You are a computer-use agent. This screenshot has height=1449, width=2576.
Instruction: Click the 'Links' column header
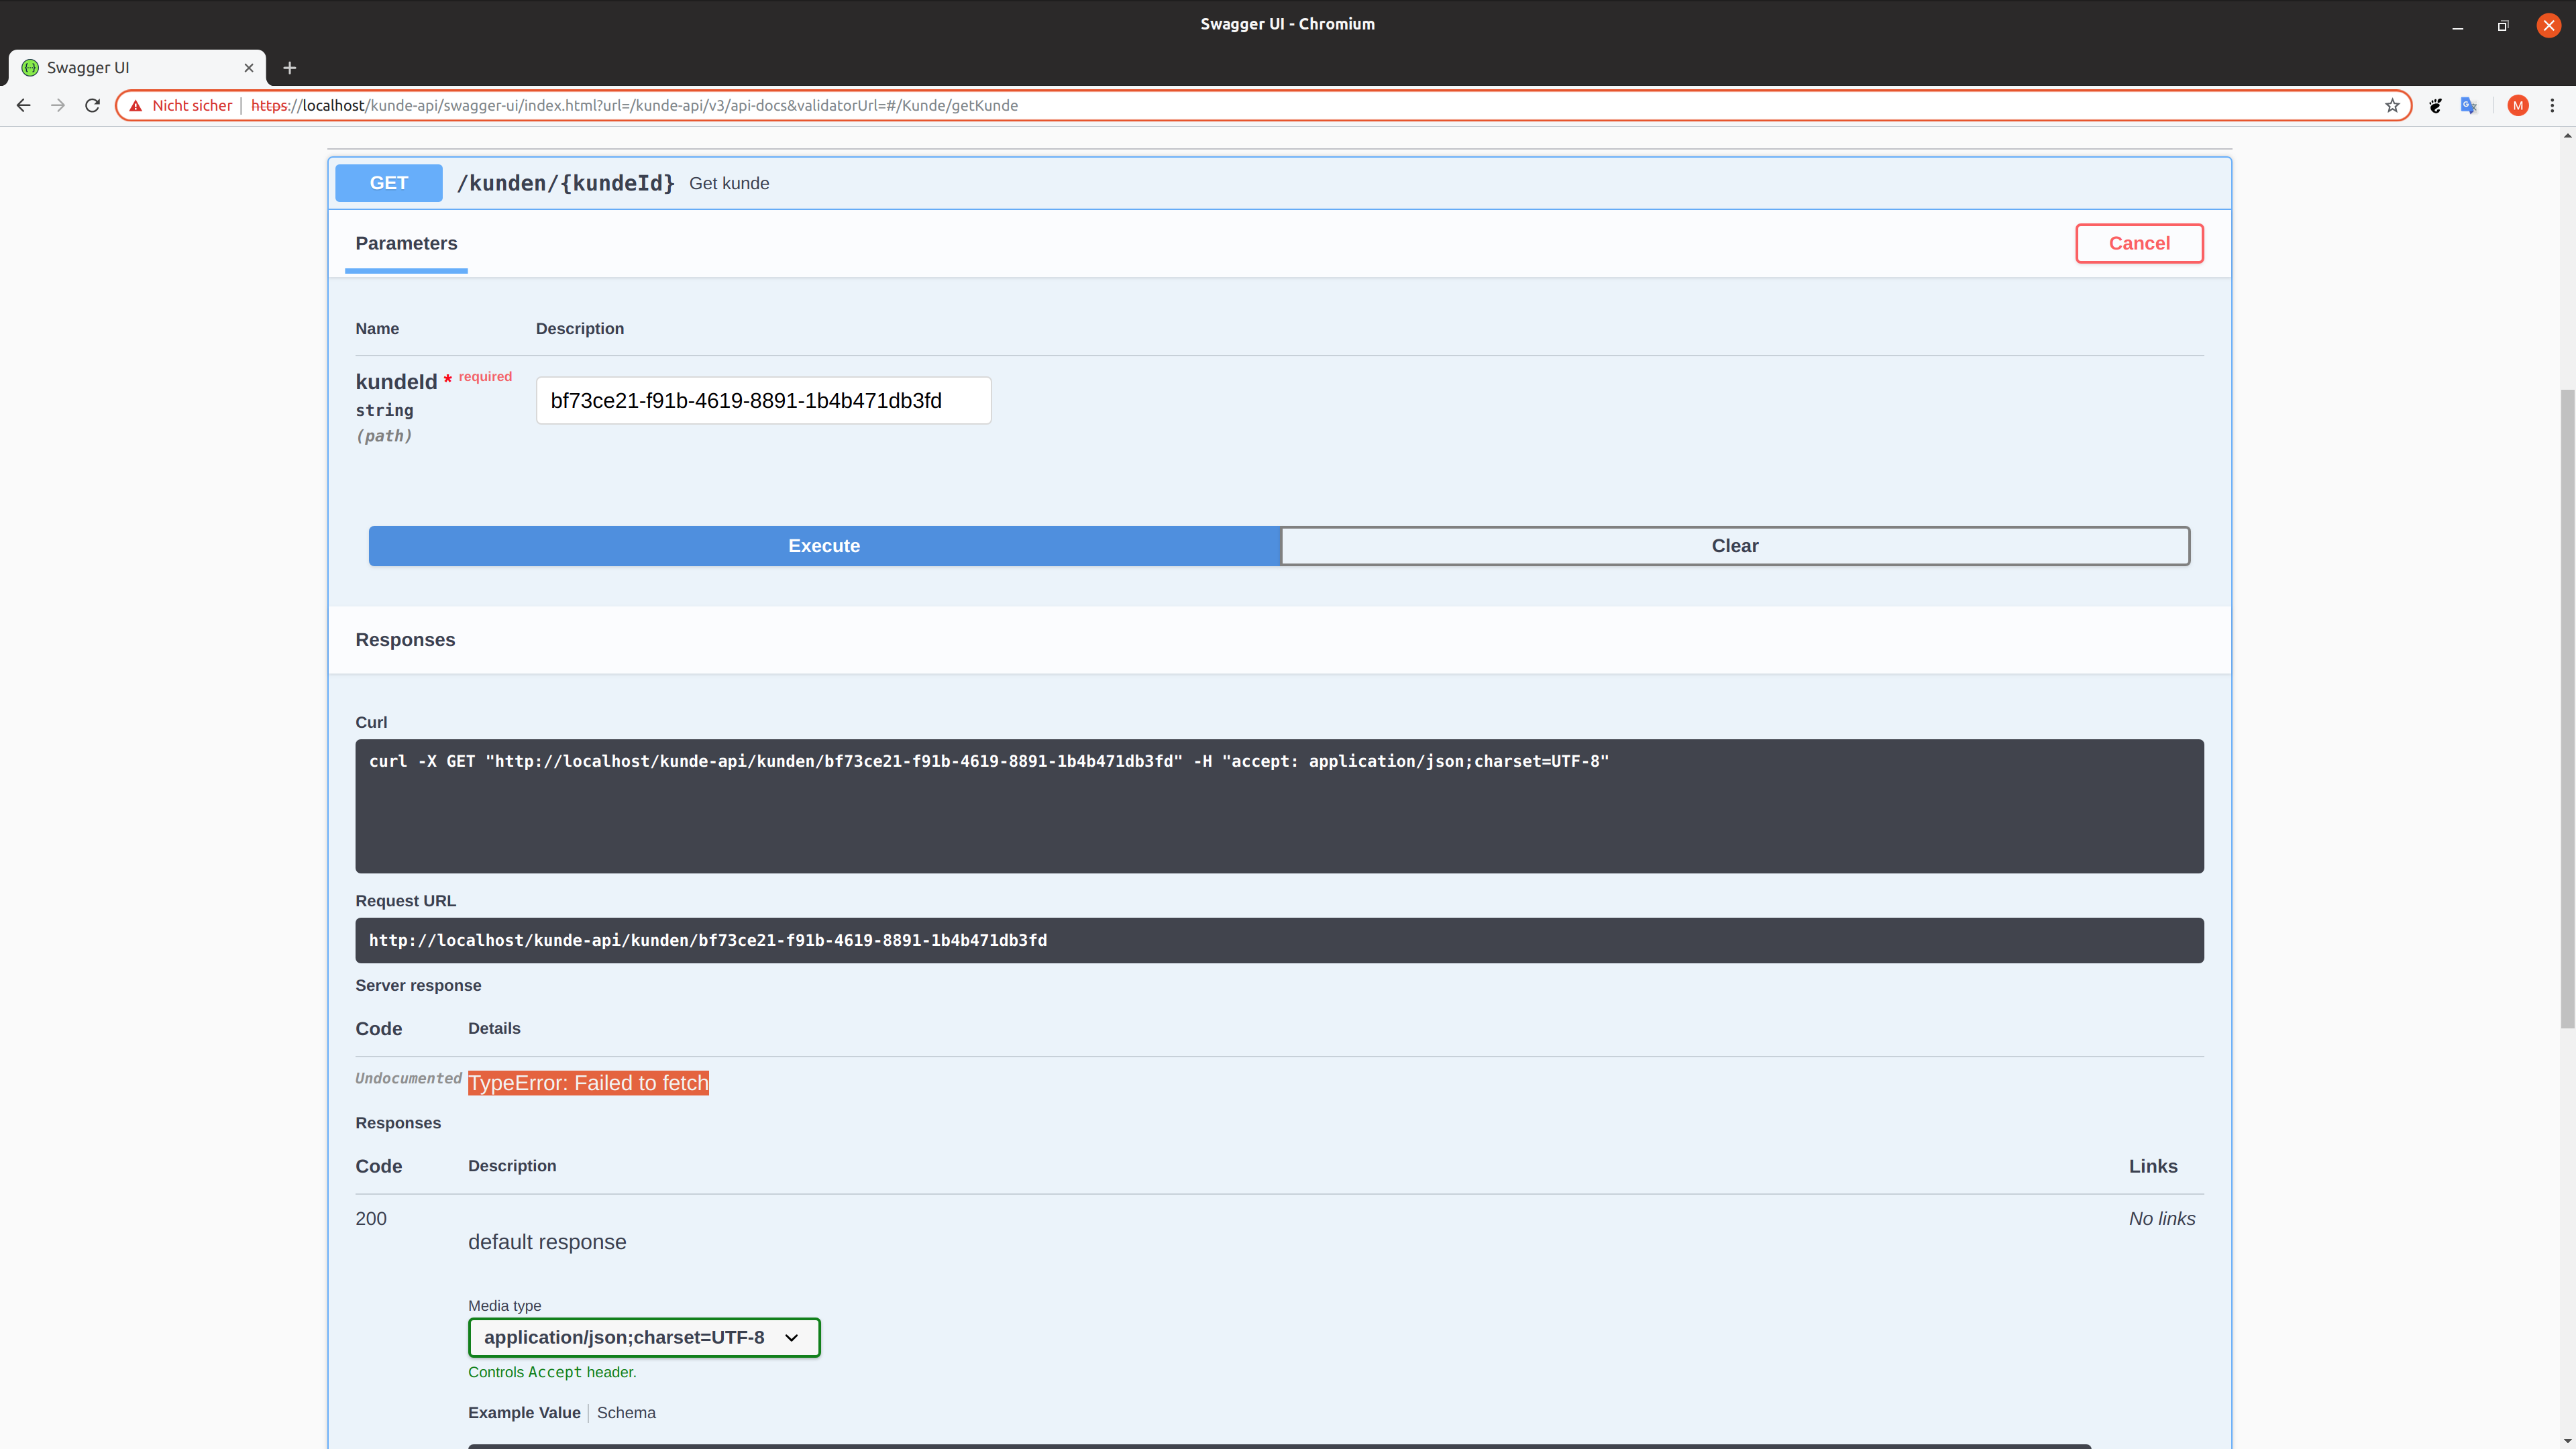(x=2153, y=1166)
